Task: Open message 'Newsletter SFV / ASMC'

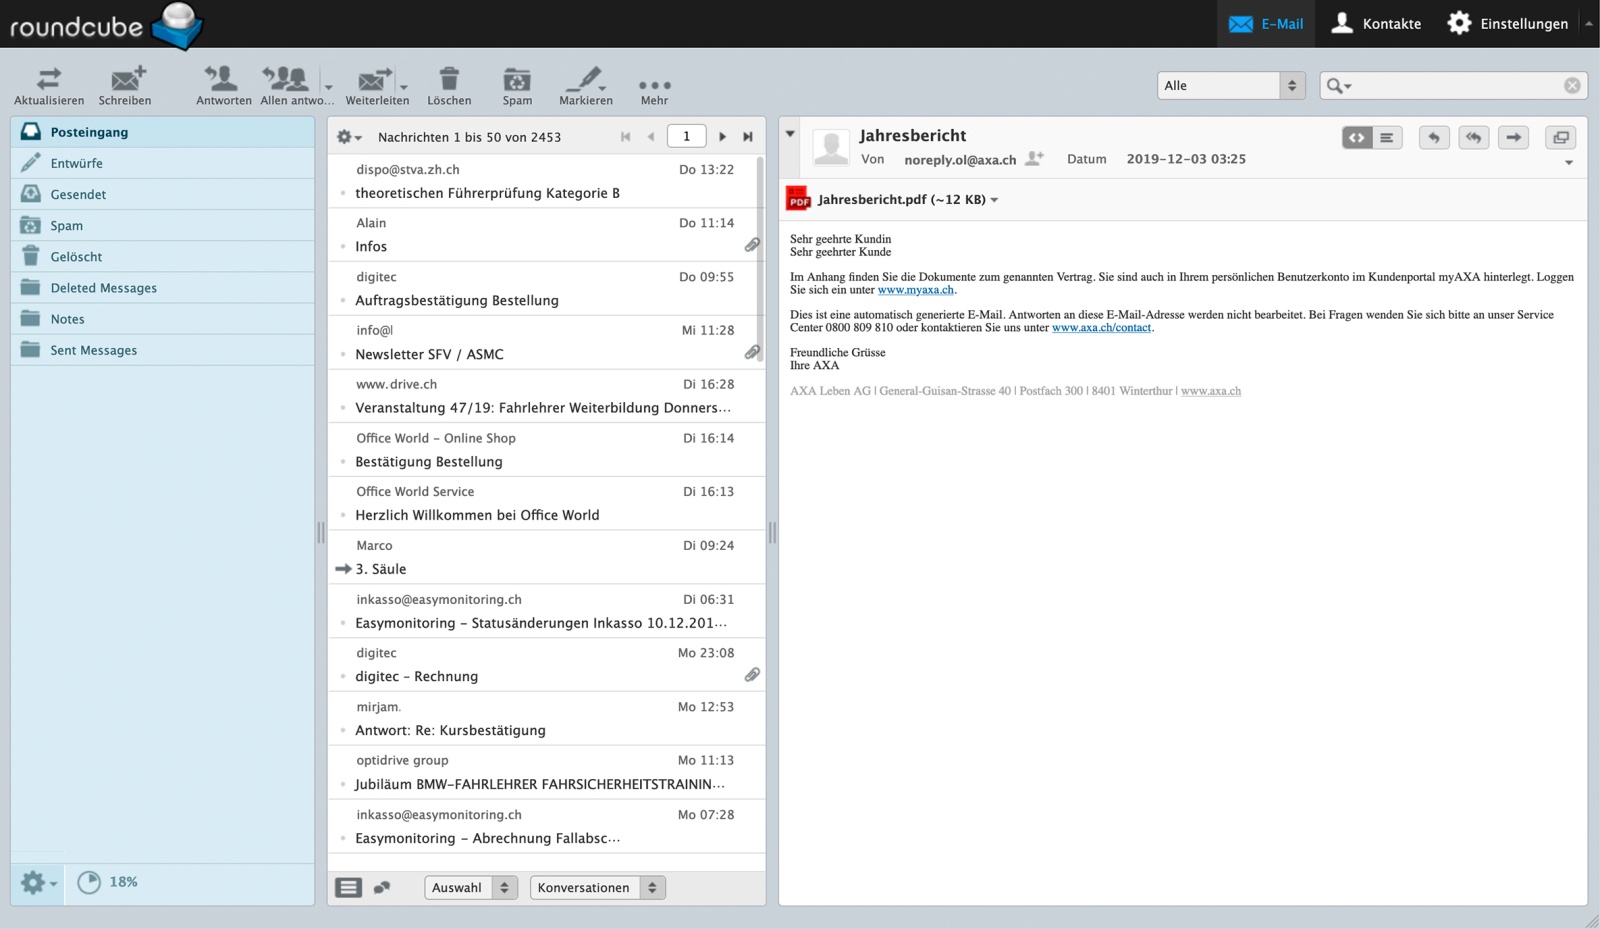Action: [x=545, y=342]
